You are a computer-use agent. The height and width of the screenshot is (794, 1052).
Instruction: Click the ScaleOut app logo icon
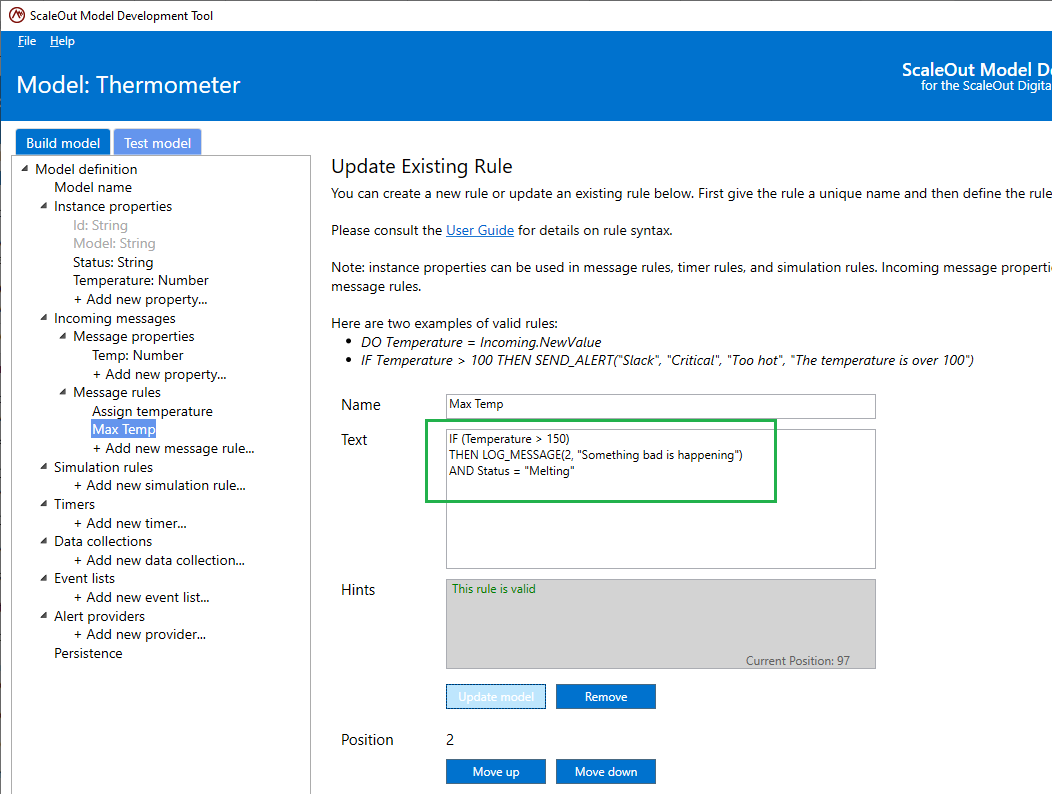point(17,15)
